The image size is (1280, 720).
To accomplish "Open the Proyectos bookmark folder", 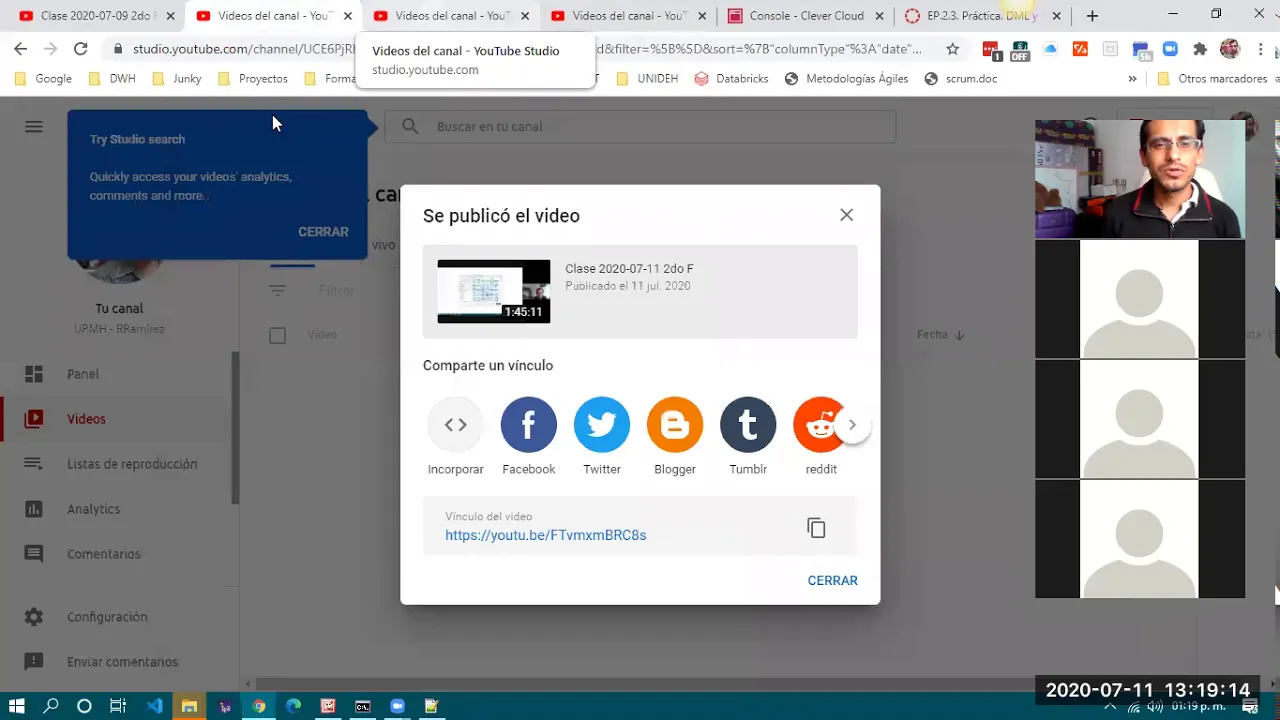I will point(253,78).
